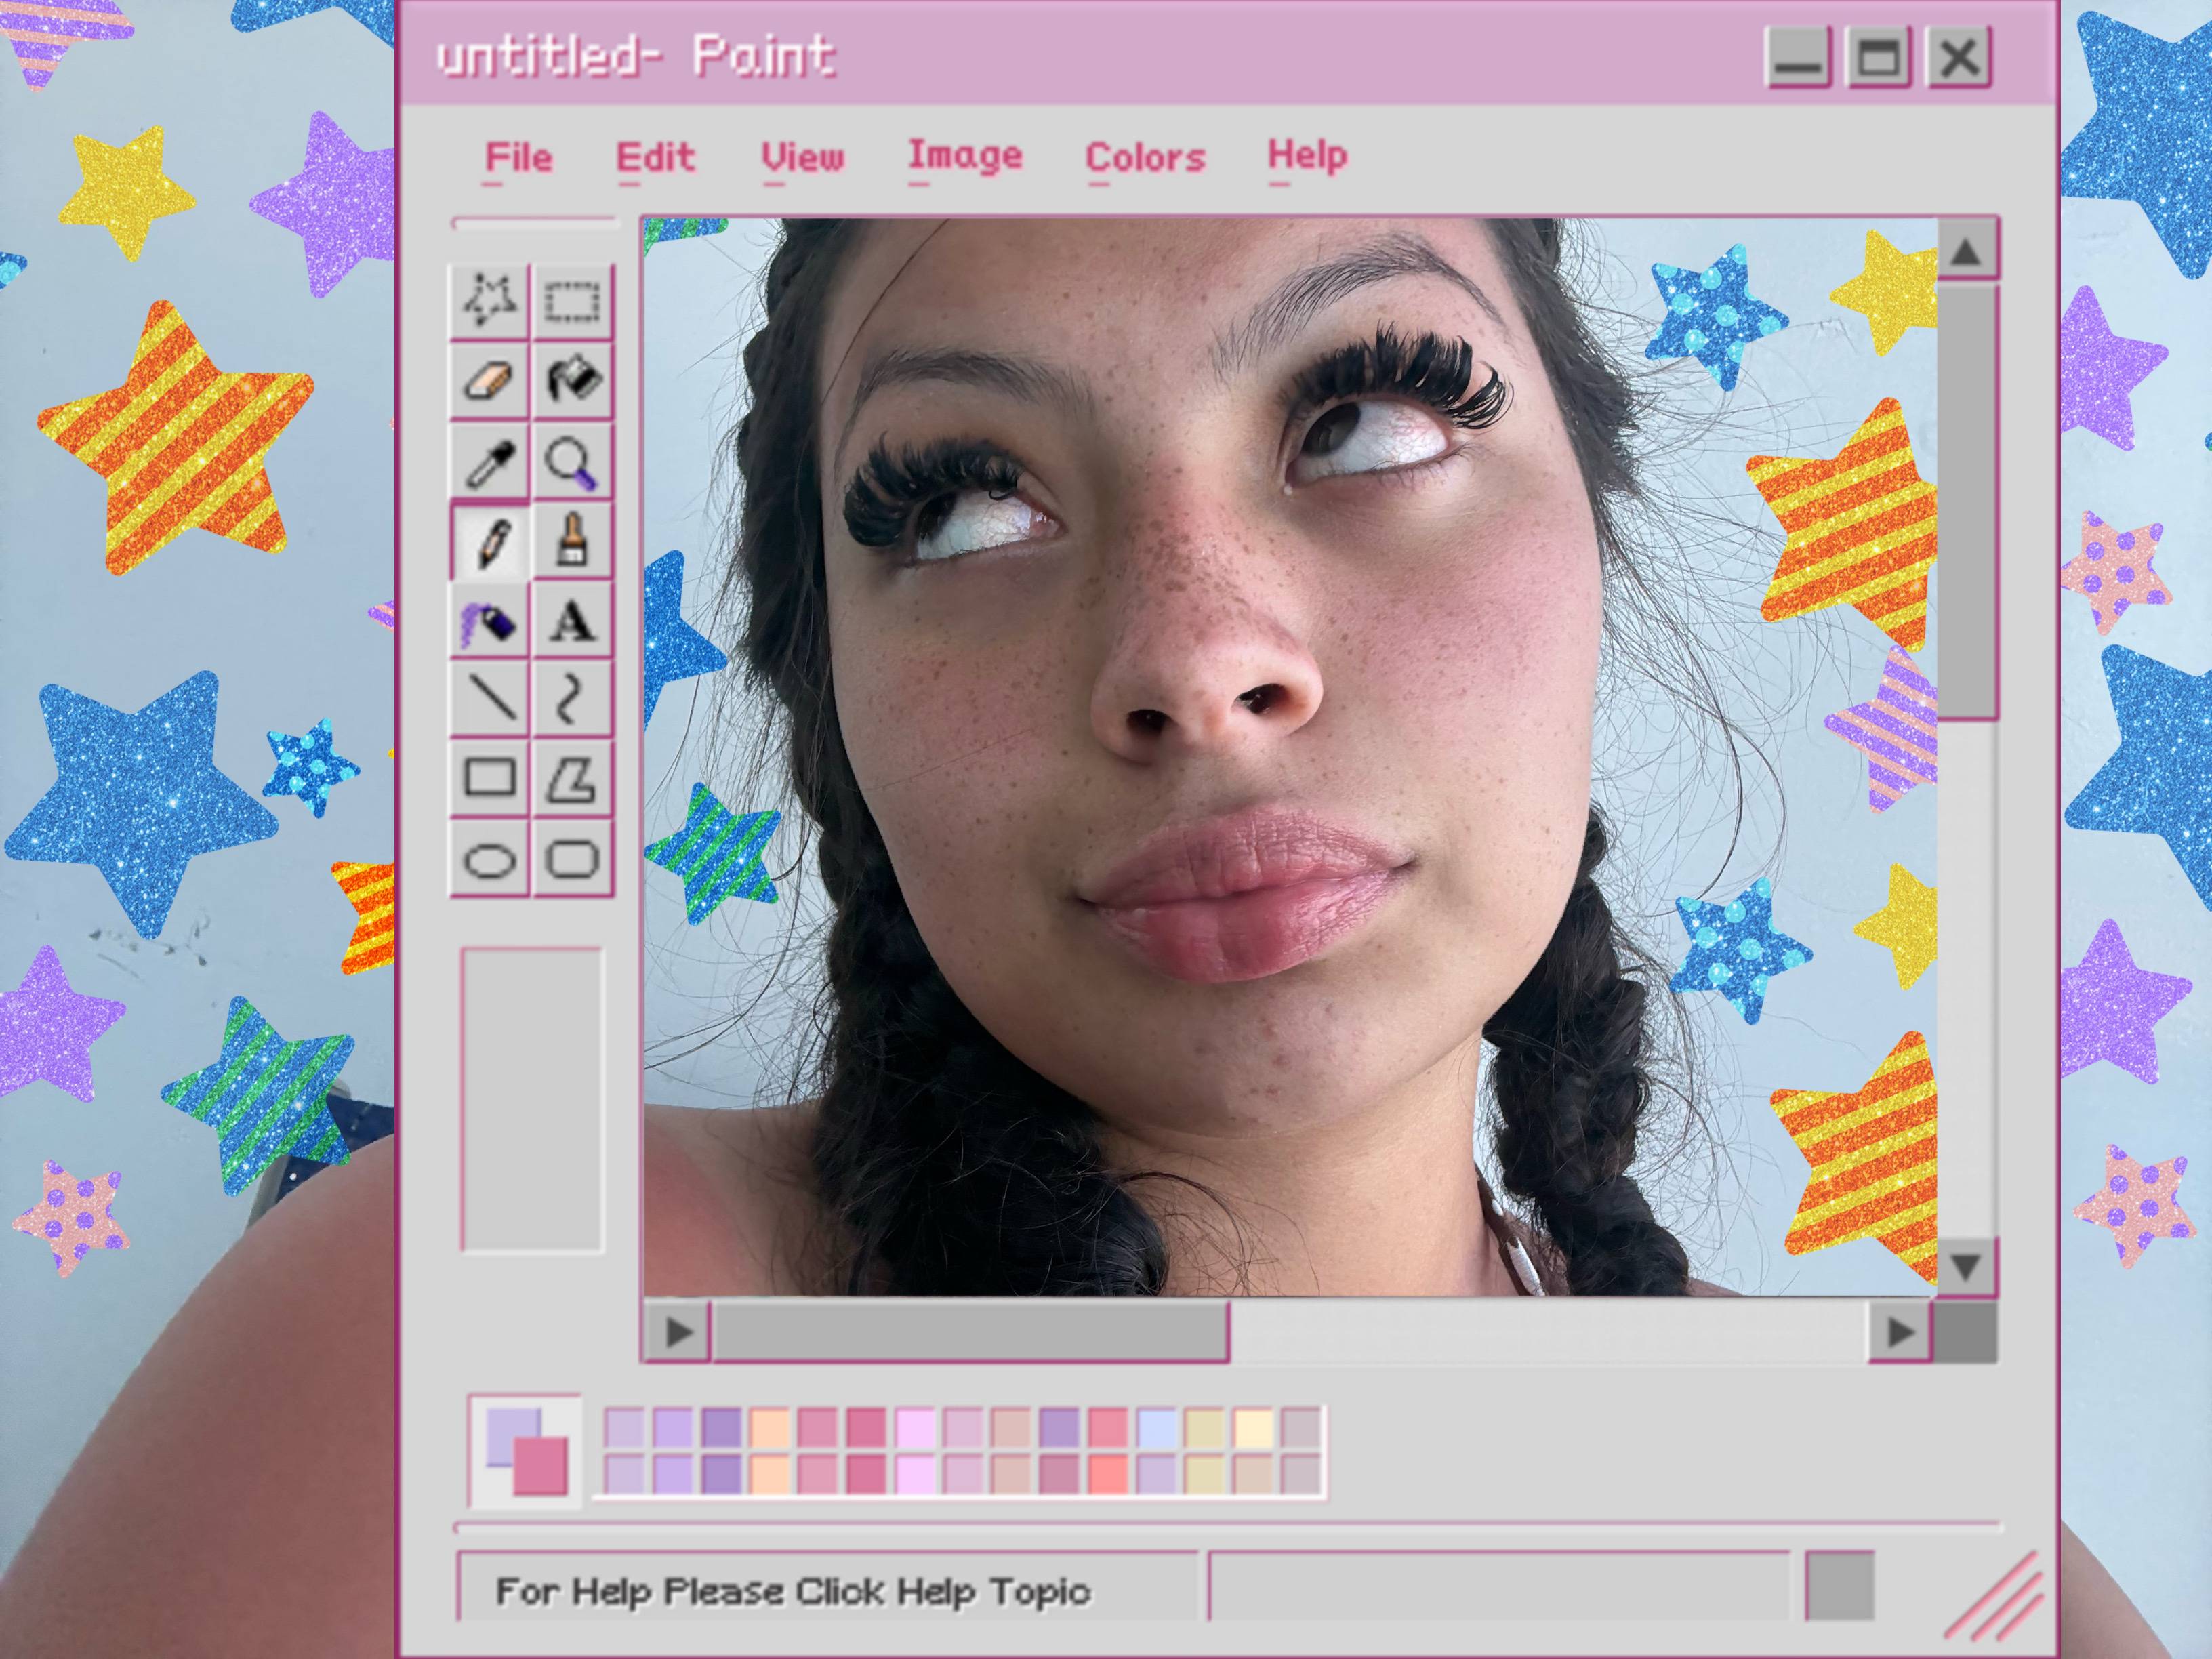This screenshot has height=1659, width=2212.
Task: Select the free-form star selection tool
Action: [x=489, y=300]
